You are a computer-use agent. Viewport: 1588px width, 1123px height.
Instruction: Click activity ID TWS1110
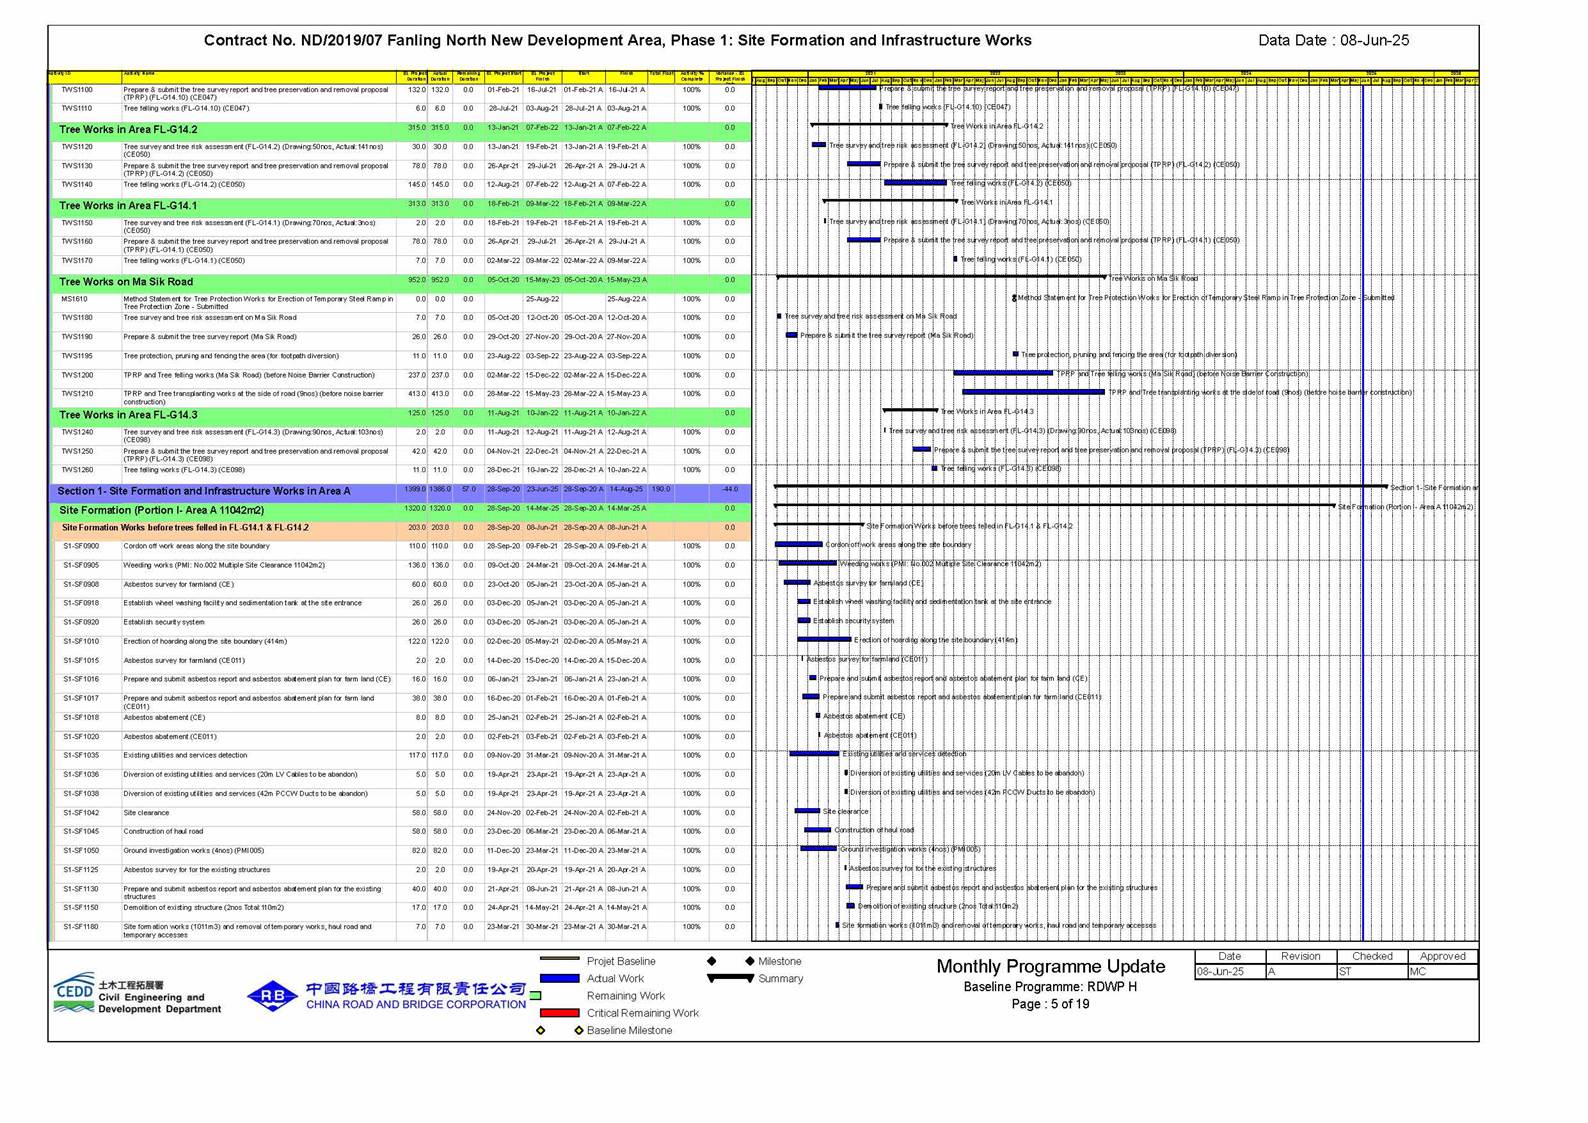point(77,108)
